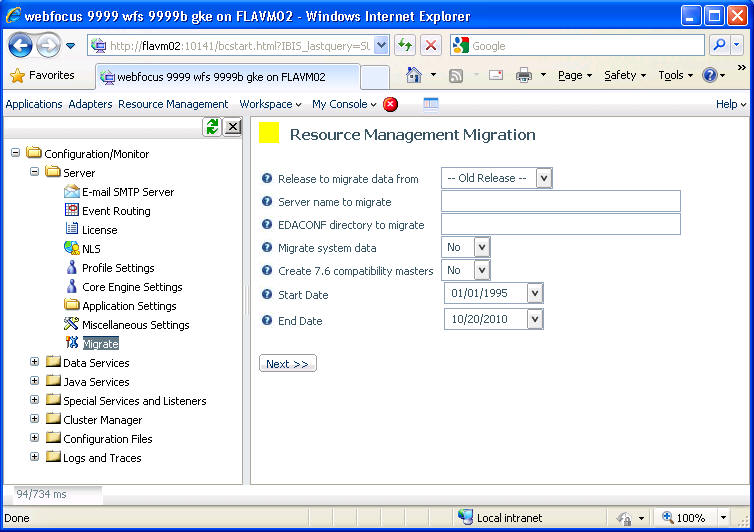Open the Resource Management menu

point(173,104)
